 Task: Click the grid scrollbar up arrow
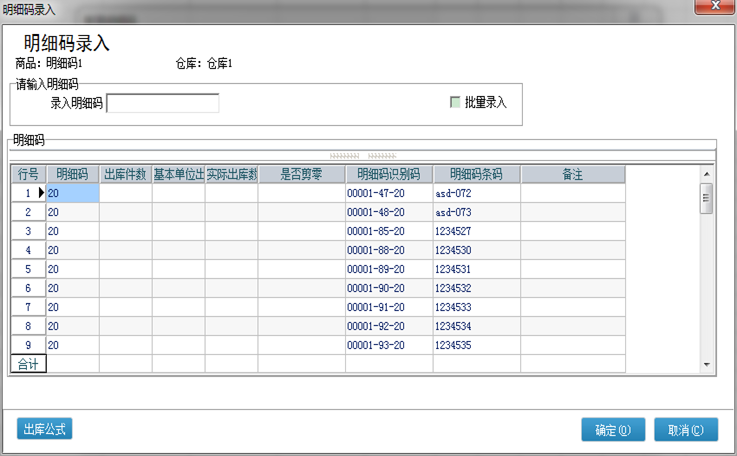click(706, 173)
